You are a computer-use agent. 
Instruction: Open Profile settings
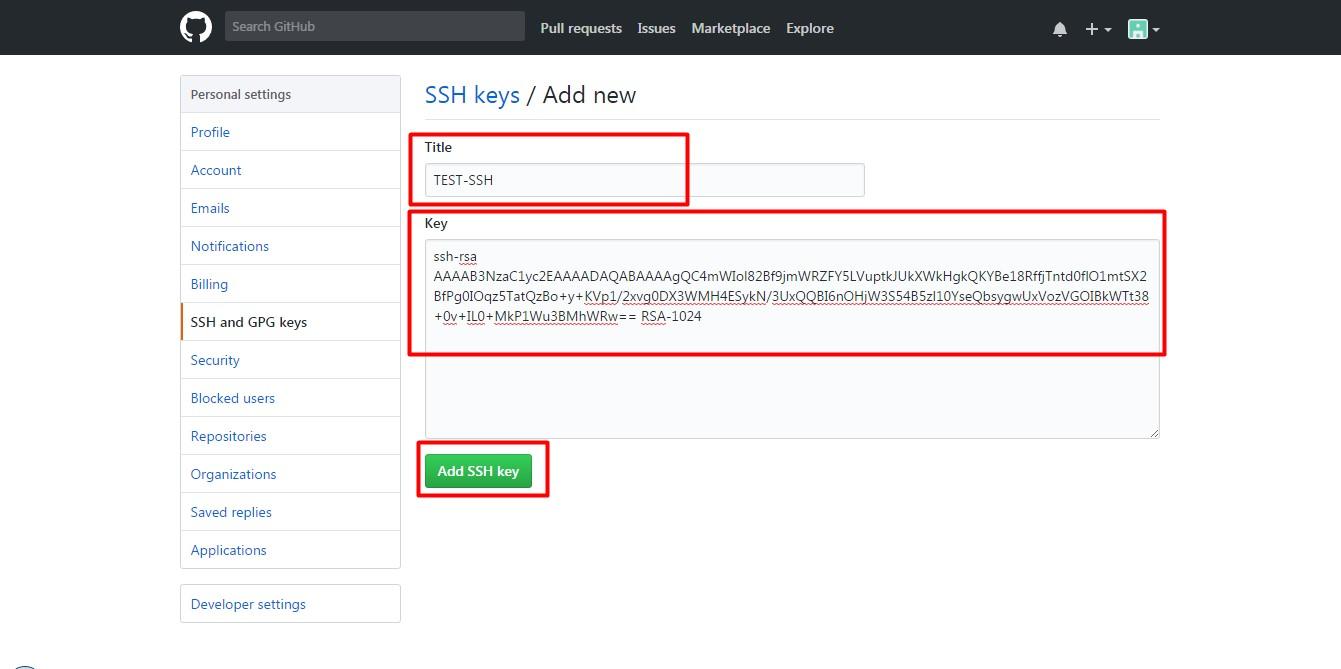290,132
